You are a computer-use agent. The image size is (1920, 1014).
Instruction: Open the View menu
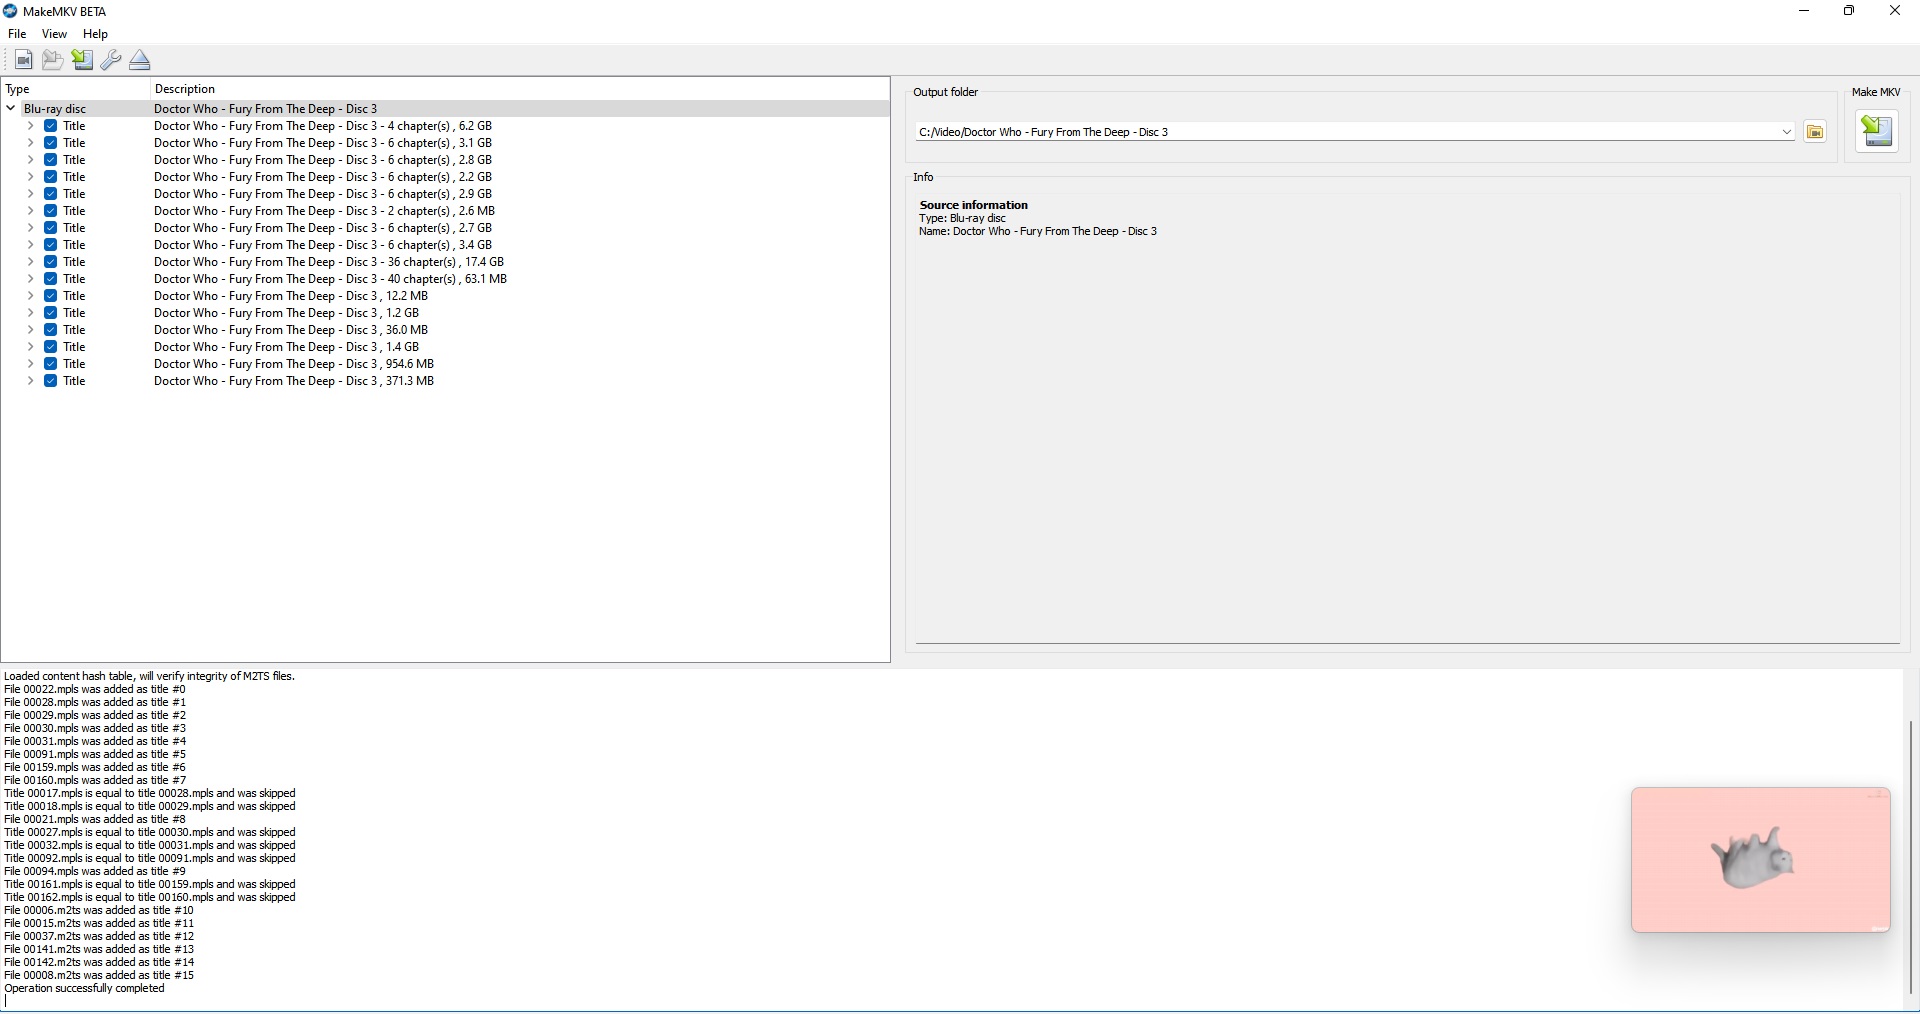tap(54, 34)
